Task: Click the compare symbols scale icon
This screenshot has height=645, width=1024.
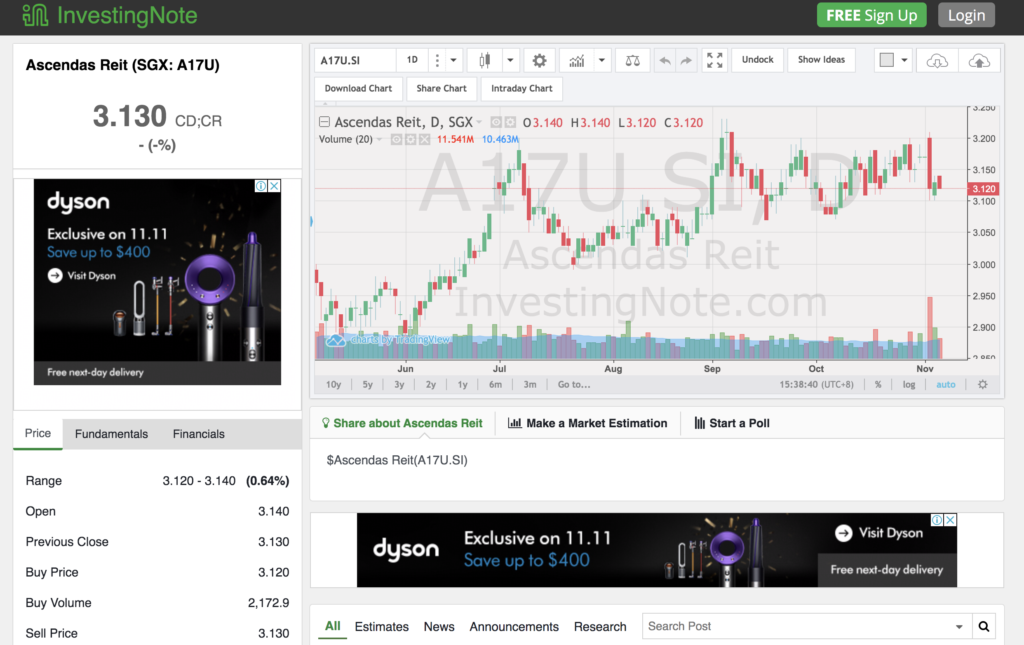Action: tap(632, 61)
